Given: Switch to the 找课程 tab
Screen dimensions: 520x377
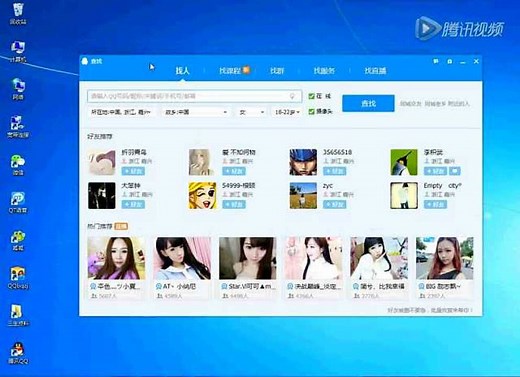Looking at the screenshot, I should click(230, 70).
